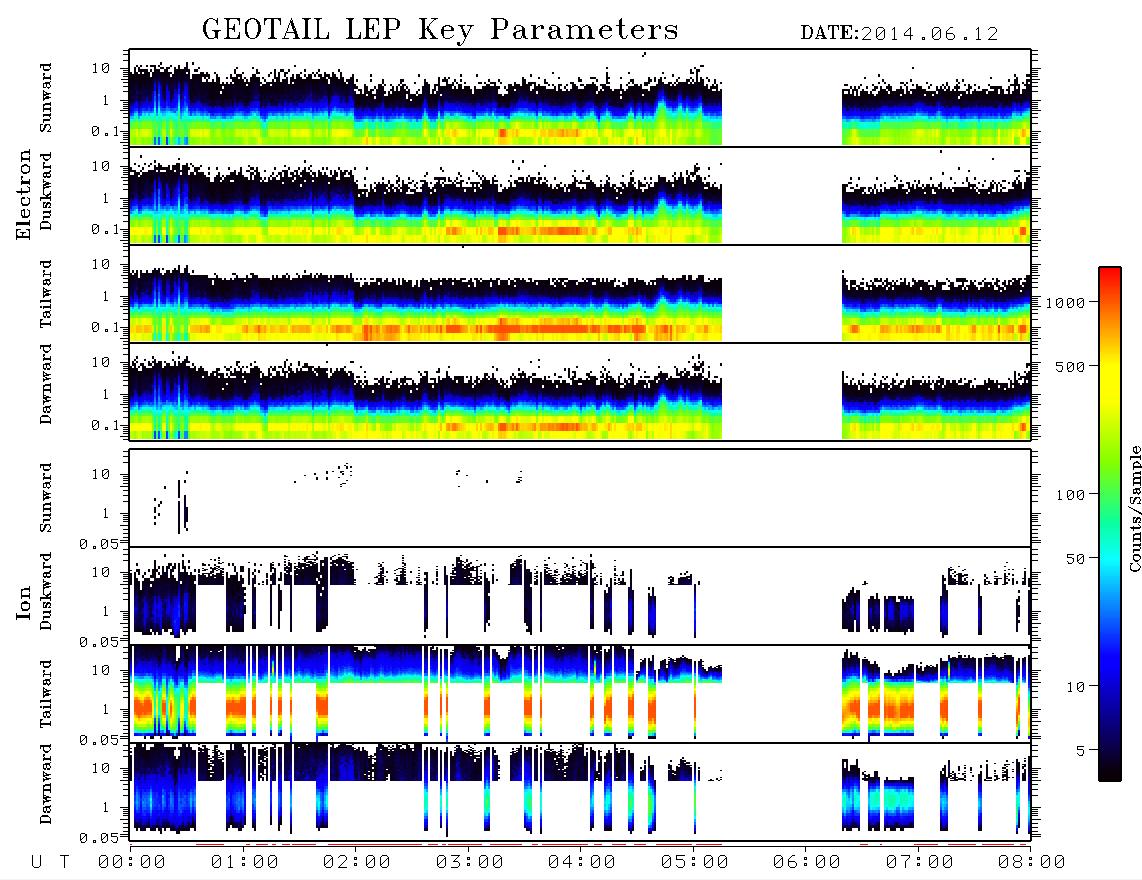Click the "01:00" time tick label
Viewport: 1142px width, 880px height.
pyautogui.click(x=245, y=863)
